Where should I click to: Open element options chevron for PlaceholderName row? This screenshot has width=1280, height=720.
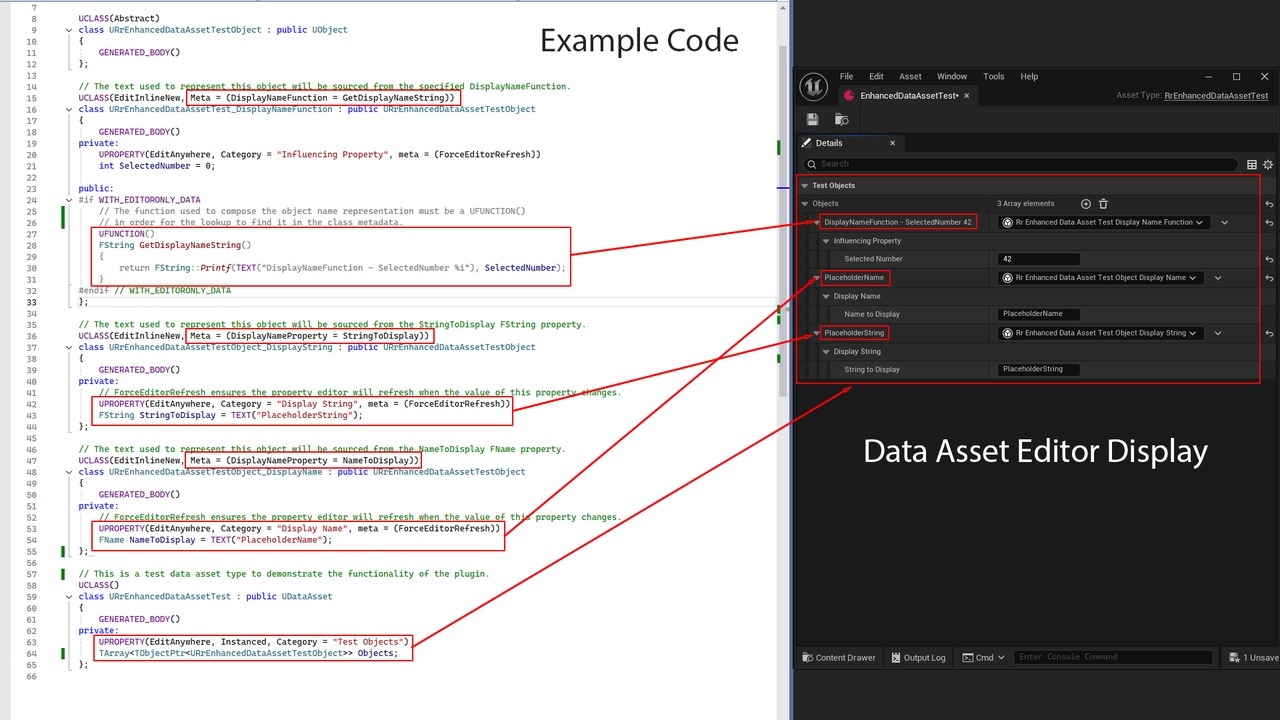click(1218, 277)
